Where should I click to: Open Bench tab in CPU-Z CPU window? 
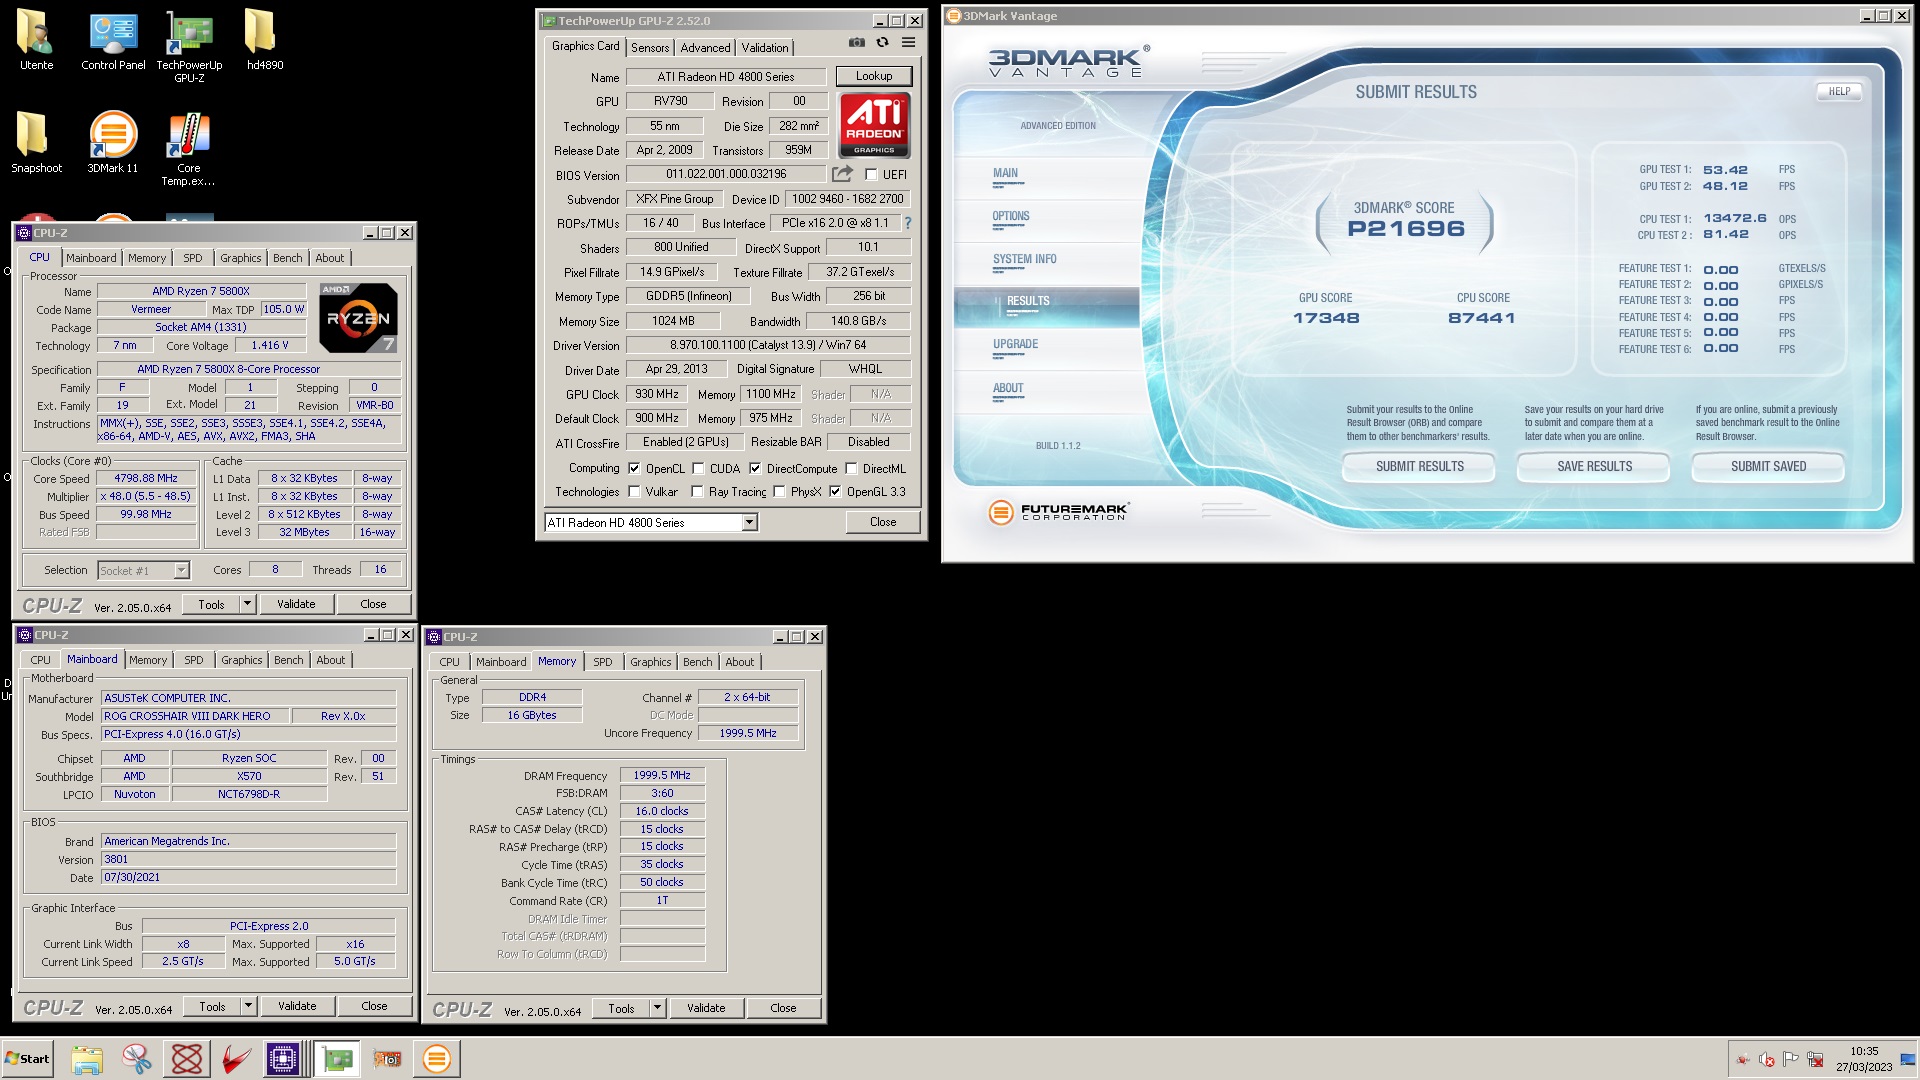tap(287, 258)
